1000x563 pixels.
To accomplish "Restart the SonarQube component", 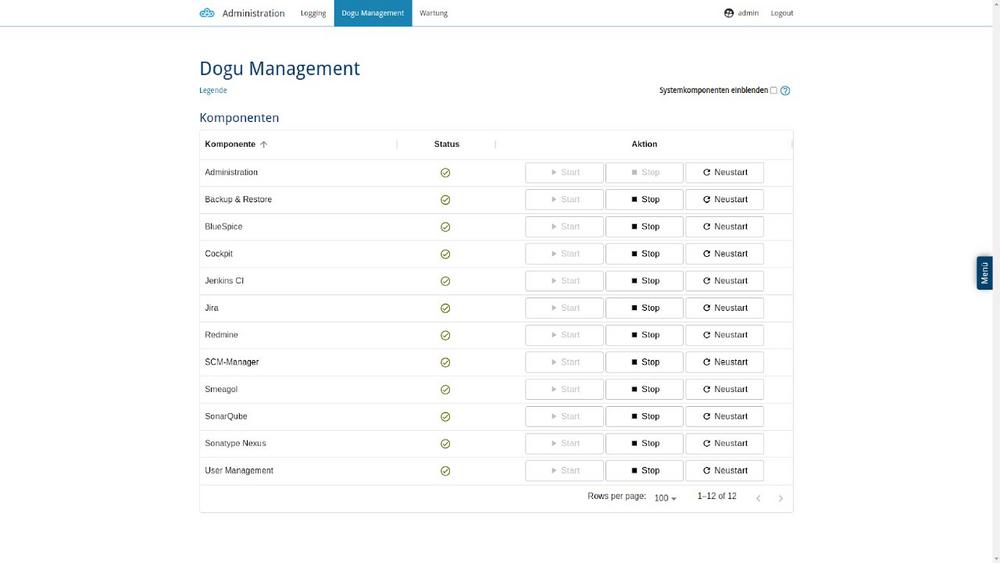I will pyautogui.click(x=724, y=416).
